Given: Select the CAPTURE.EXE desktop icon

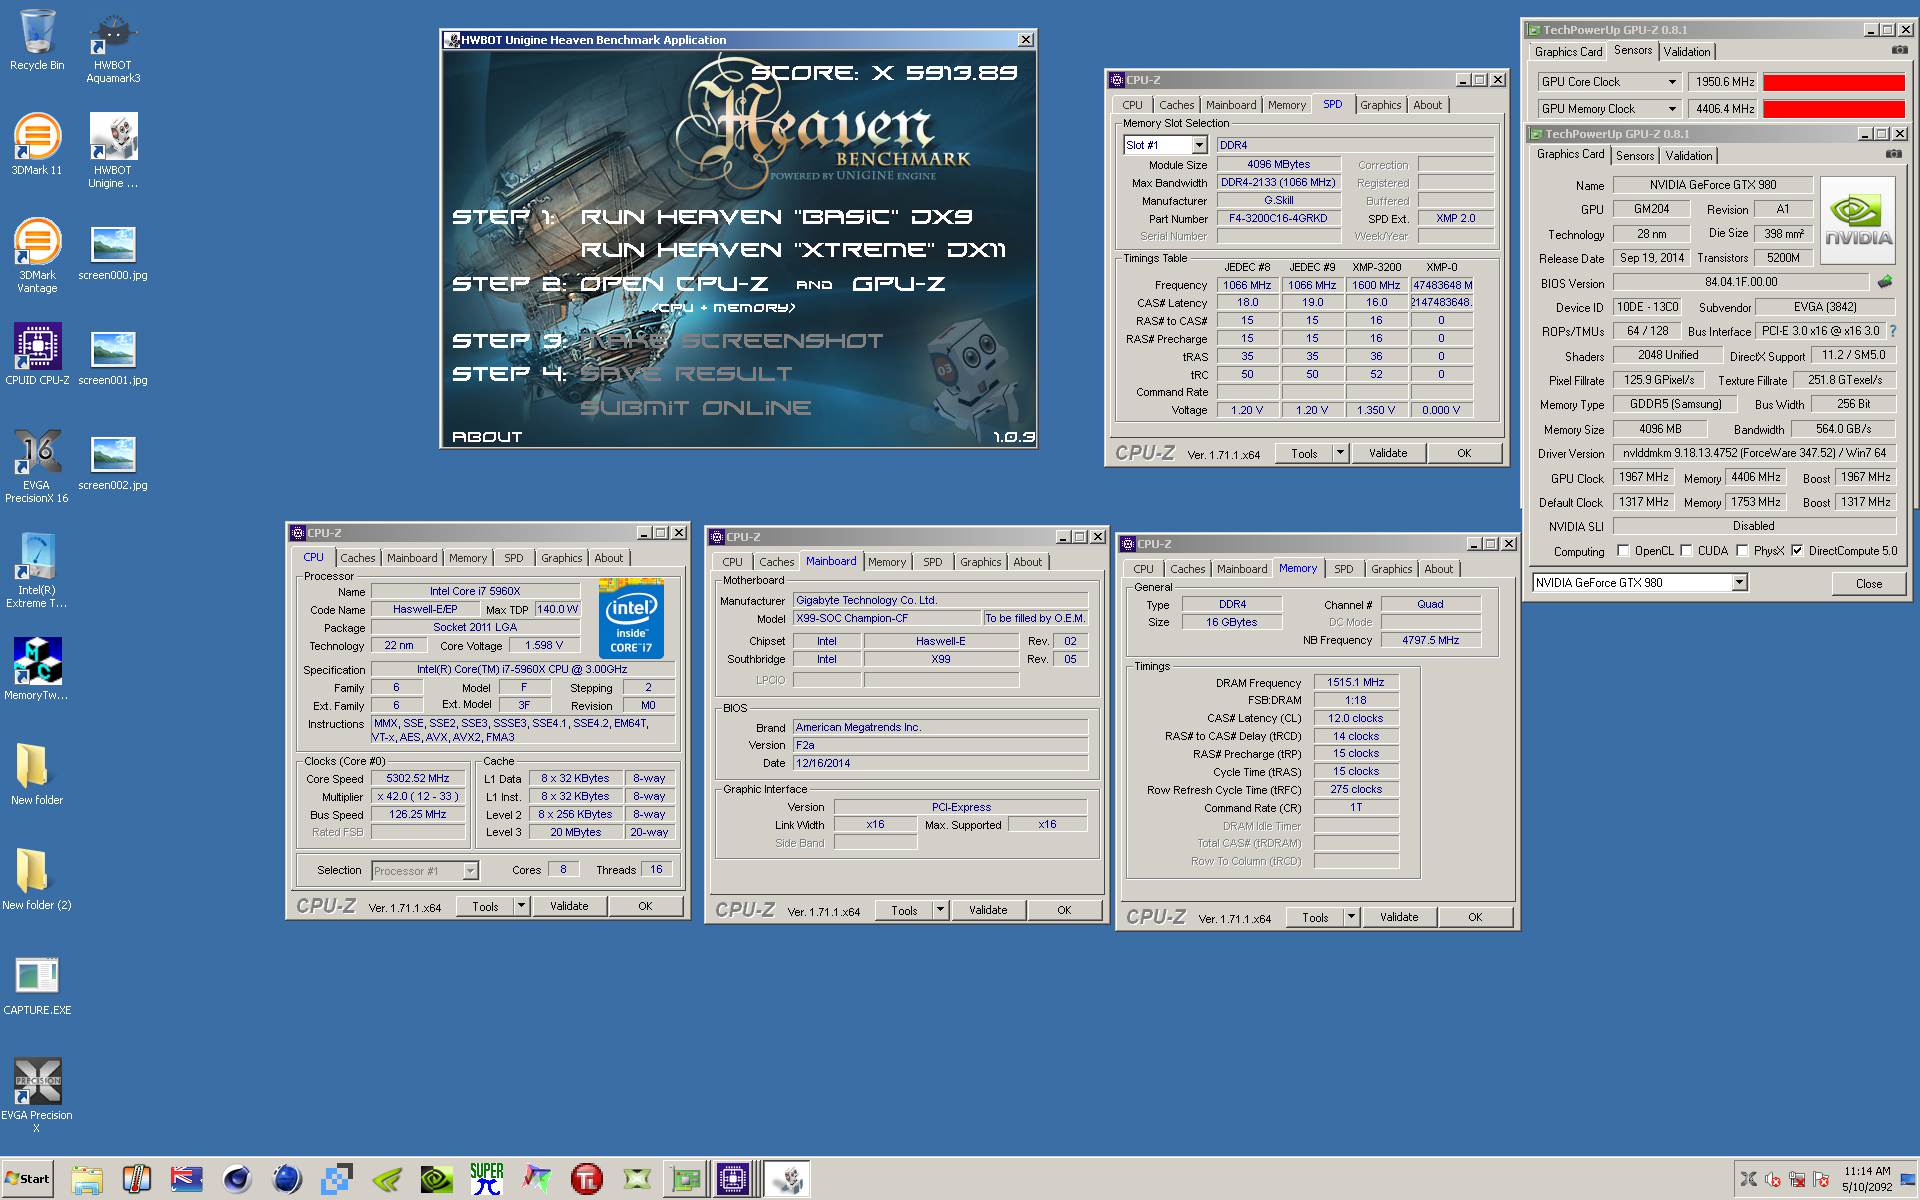Looking at the screenshot, I should point(37,985).
